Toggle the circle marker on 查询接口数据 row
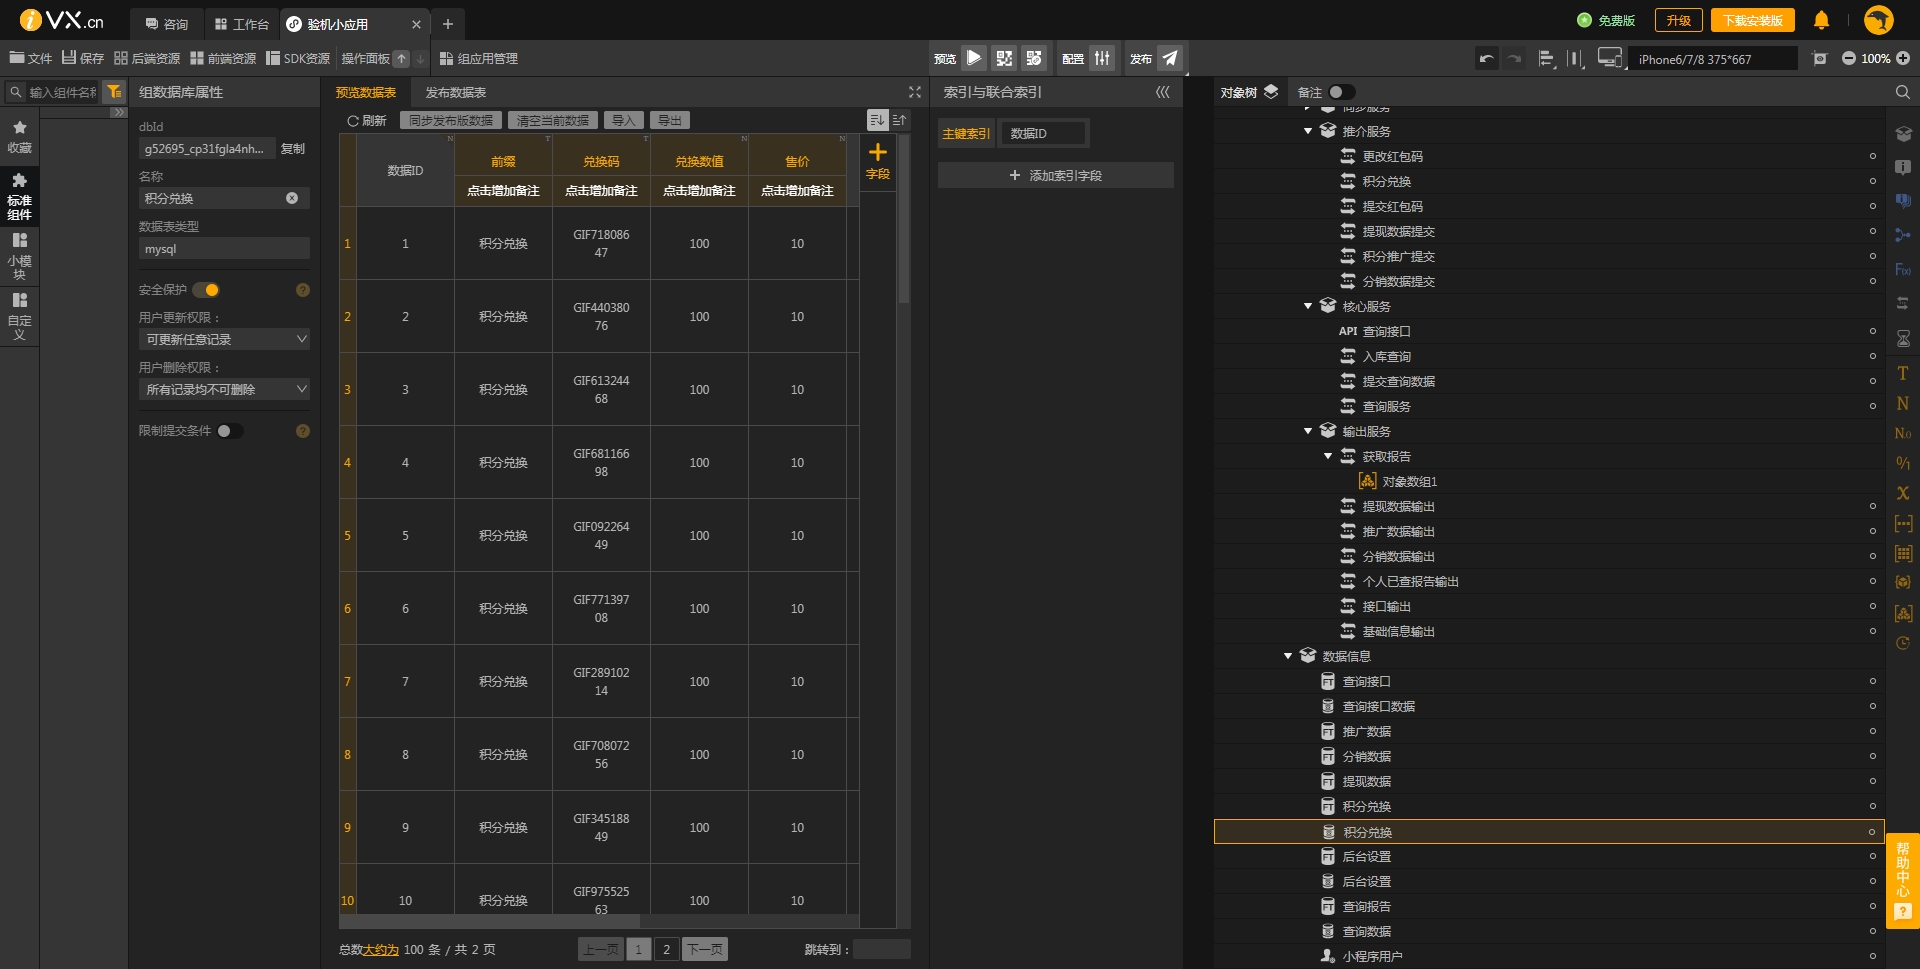Screen dimensions: 1920x969 click(x=1872, y=706)
